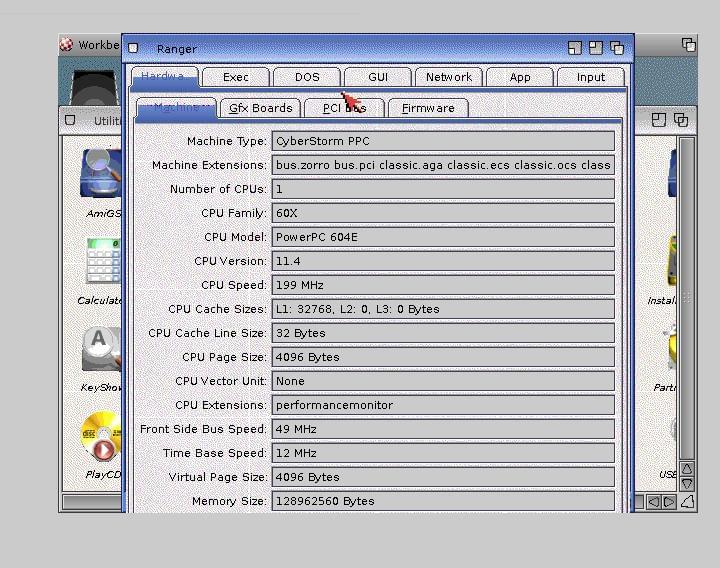Click the Time Base Speed field
Image resolution: width=720 pixels, height=568 pixels.
click(x=443, y=453)
